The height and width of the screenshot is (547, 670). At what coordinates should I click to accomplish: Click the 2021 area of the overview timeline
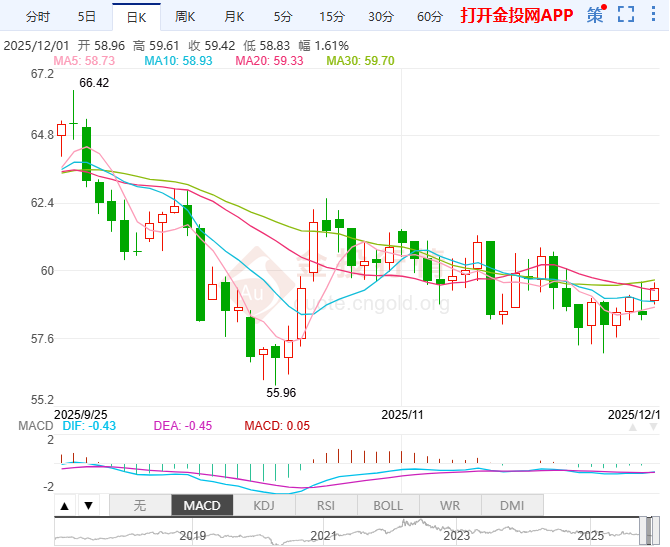[x=323, y=534]
